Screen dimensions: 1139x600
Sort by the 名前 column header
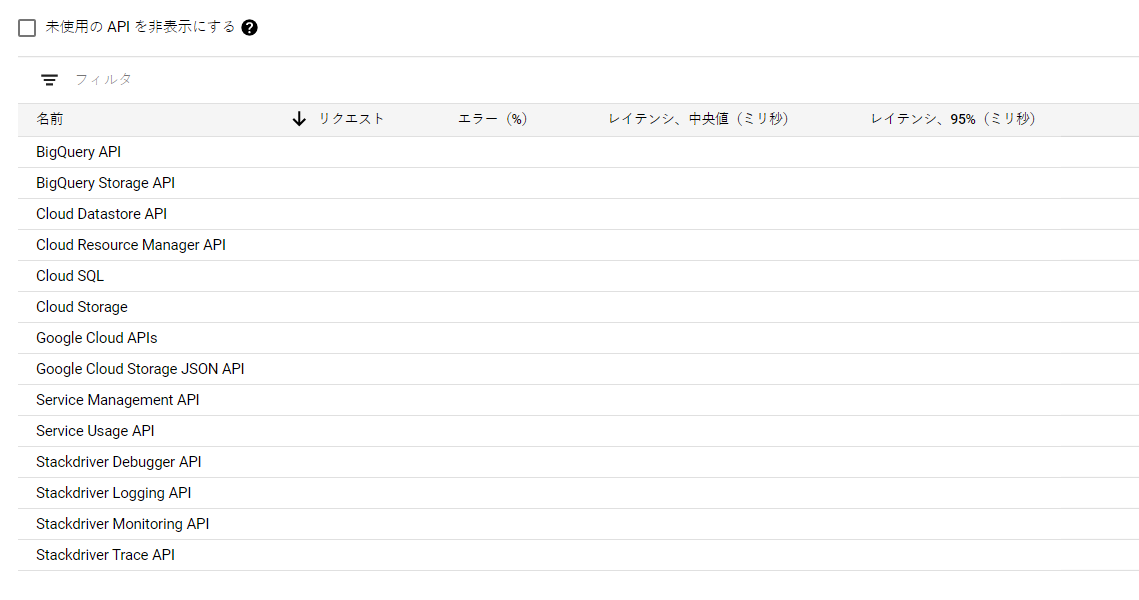click(x=50, y=119)
